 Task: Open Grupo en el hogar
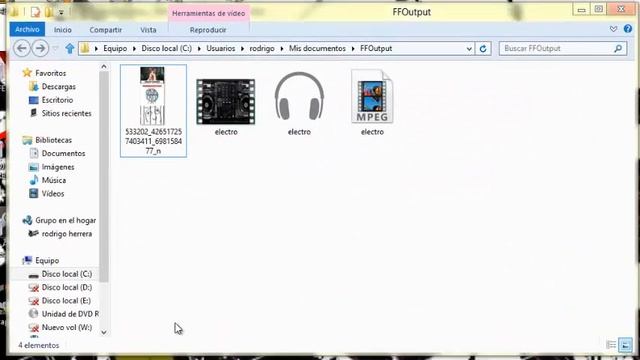(x=65, y=220)
